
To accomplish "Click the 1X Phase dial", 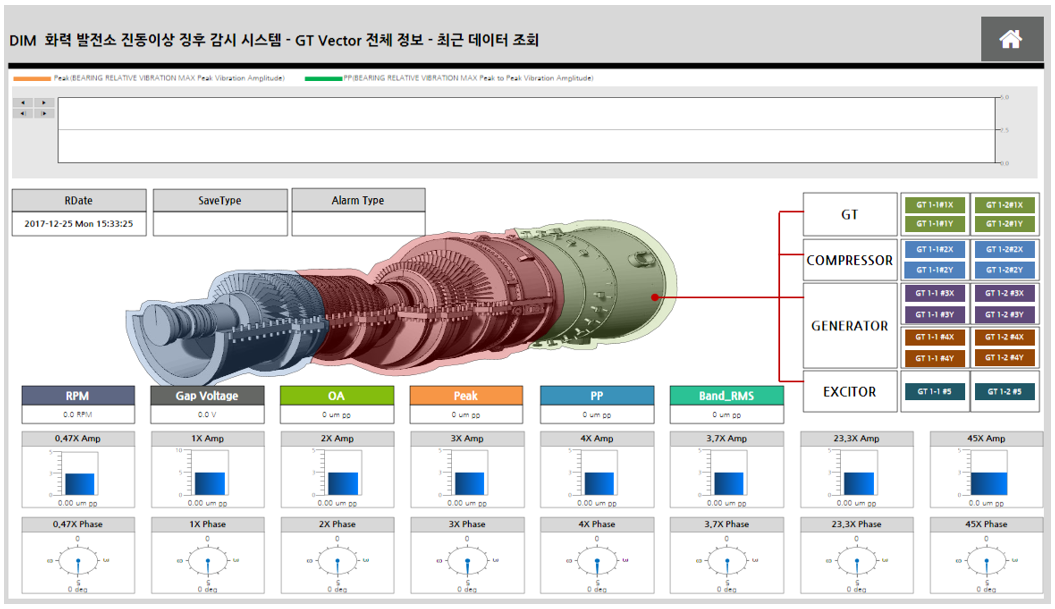I will click(207, 561).
